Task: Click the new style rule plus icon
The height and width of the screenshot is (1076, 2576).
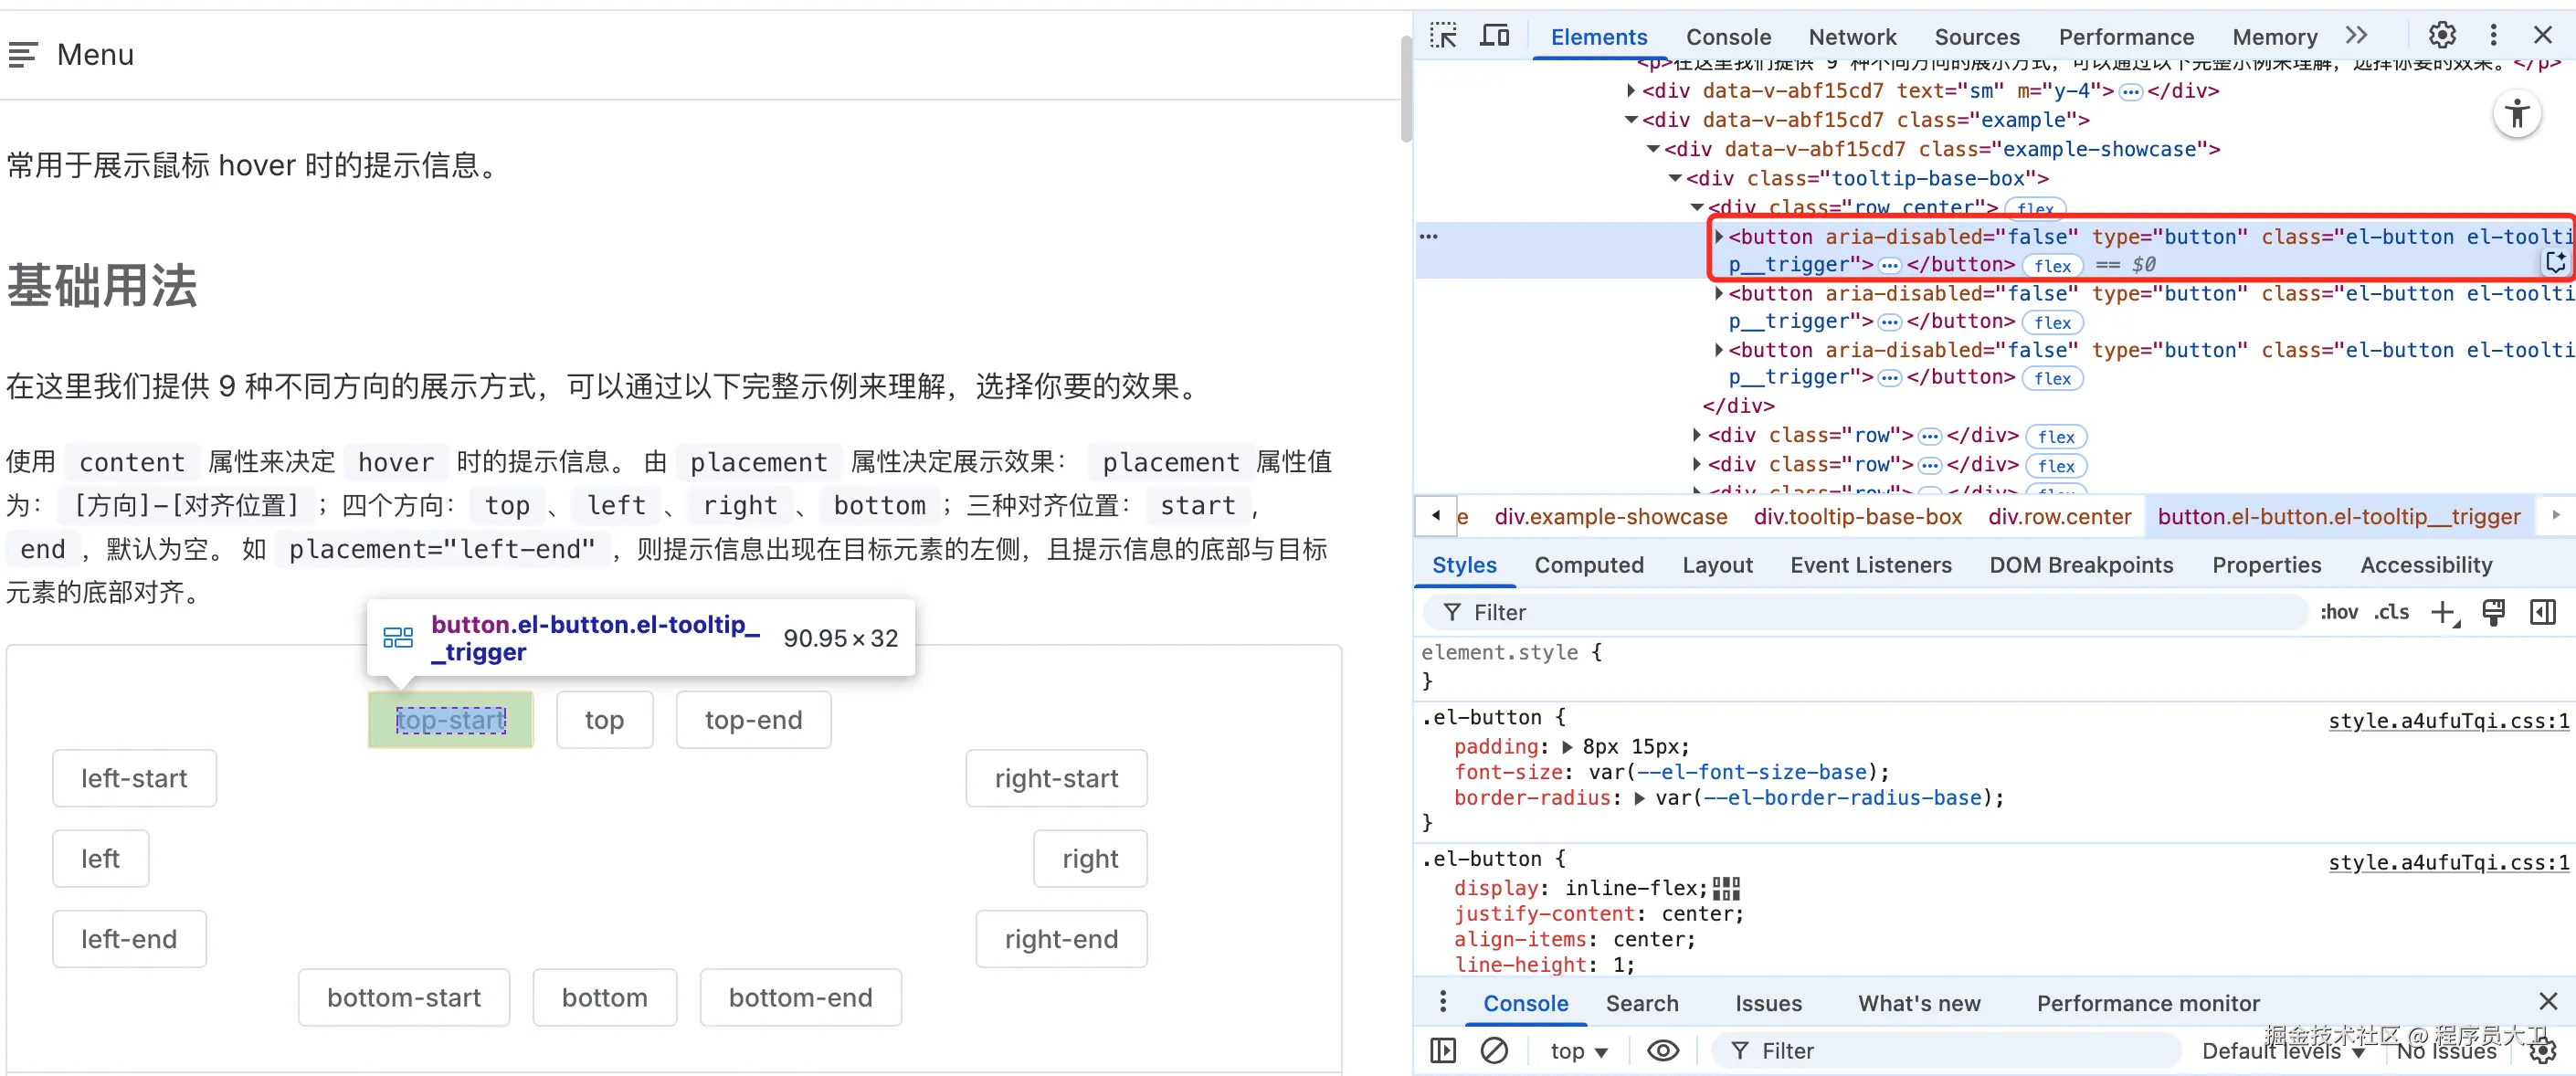Action: [x=2443, y=613]
